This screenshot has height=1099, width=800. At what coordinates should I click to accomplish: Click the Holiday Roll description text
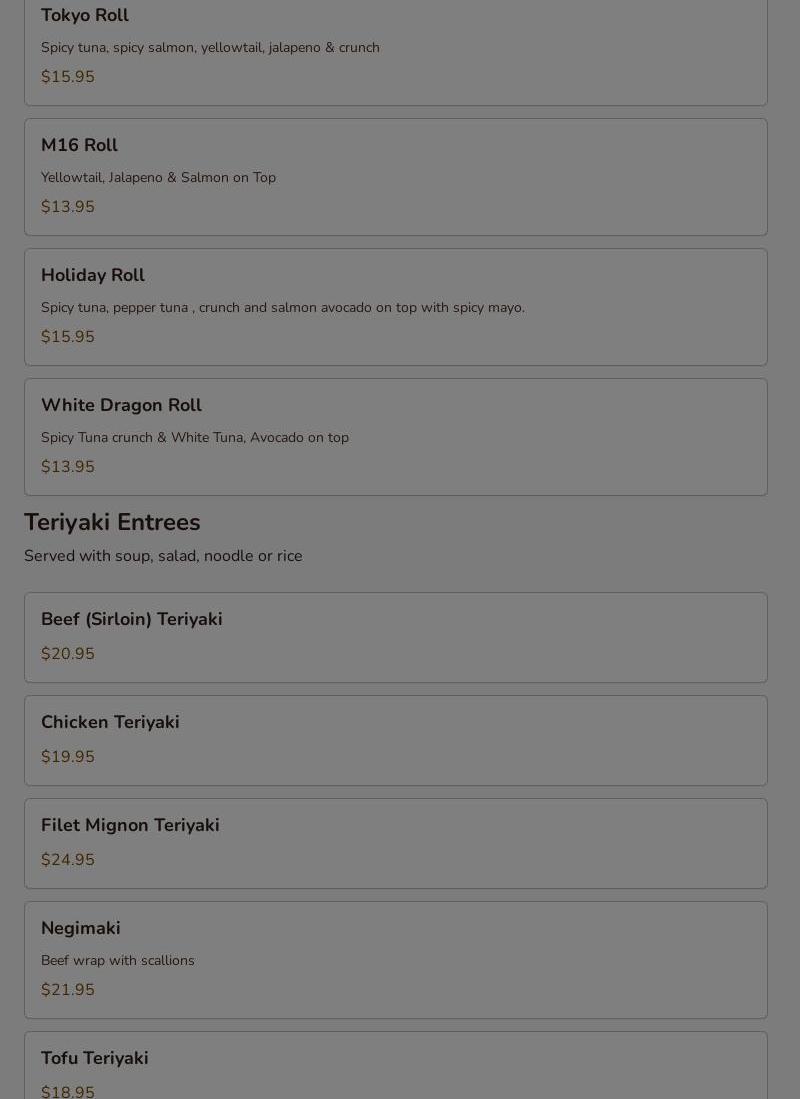[x=282, y=308]
